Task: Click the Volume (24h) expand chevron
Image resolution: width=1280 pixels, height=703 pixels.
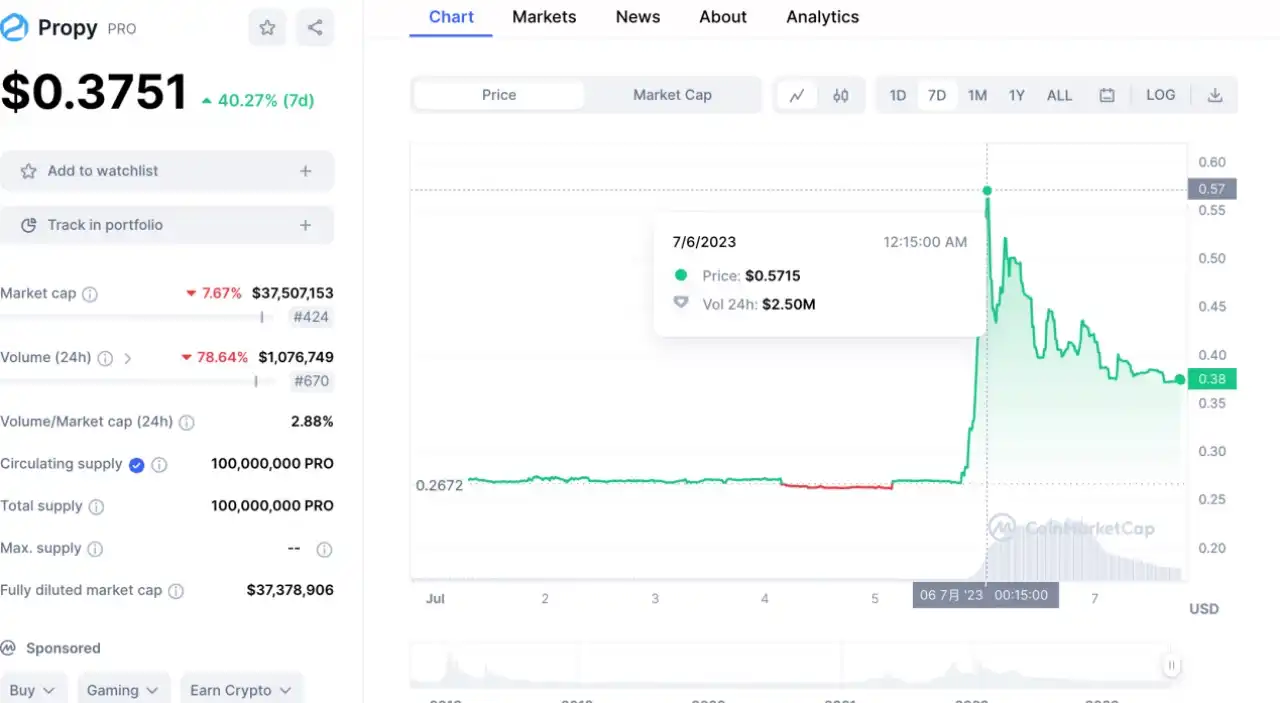Action: point(128,358)
